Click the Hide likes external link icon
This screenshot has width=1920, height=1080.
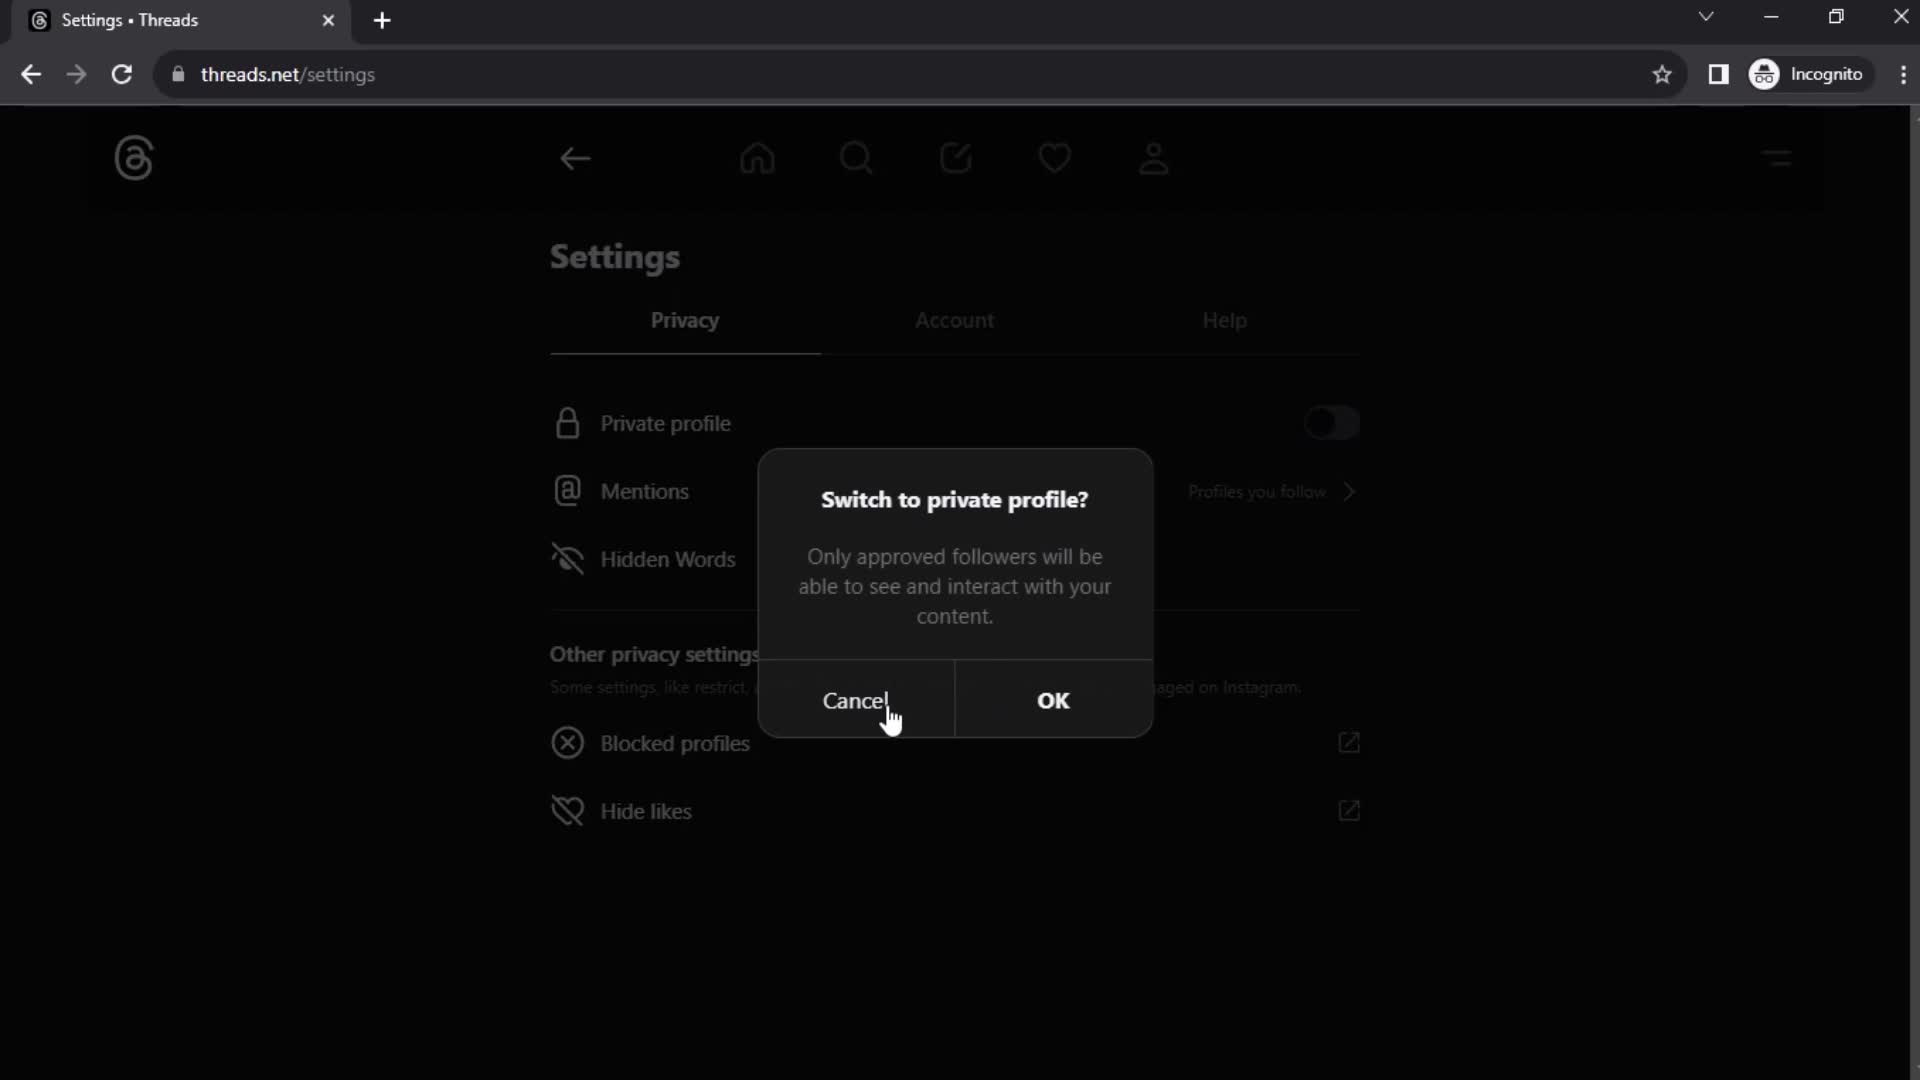coord(1348,810)
